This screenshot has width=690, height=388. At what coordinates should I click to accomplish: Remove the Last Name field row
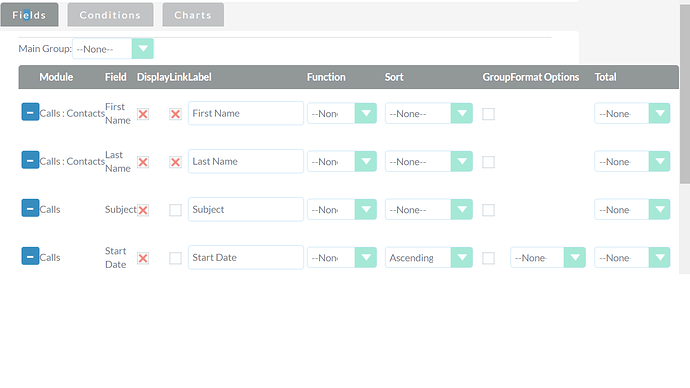pyautogui.click(x=30, y=160)
